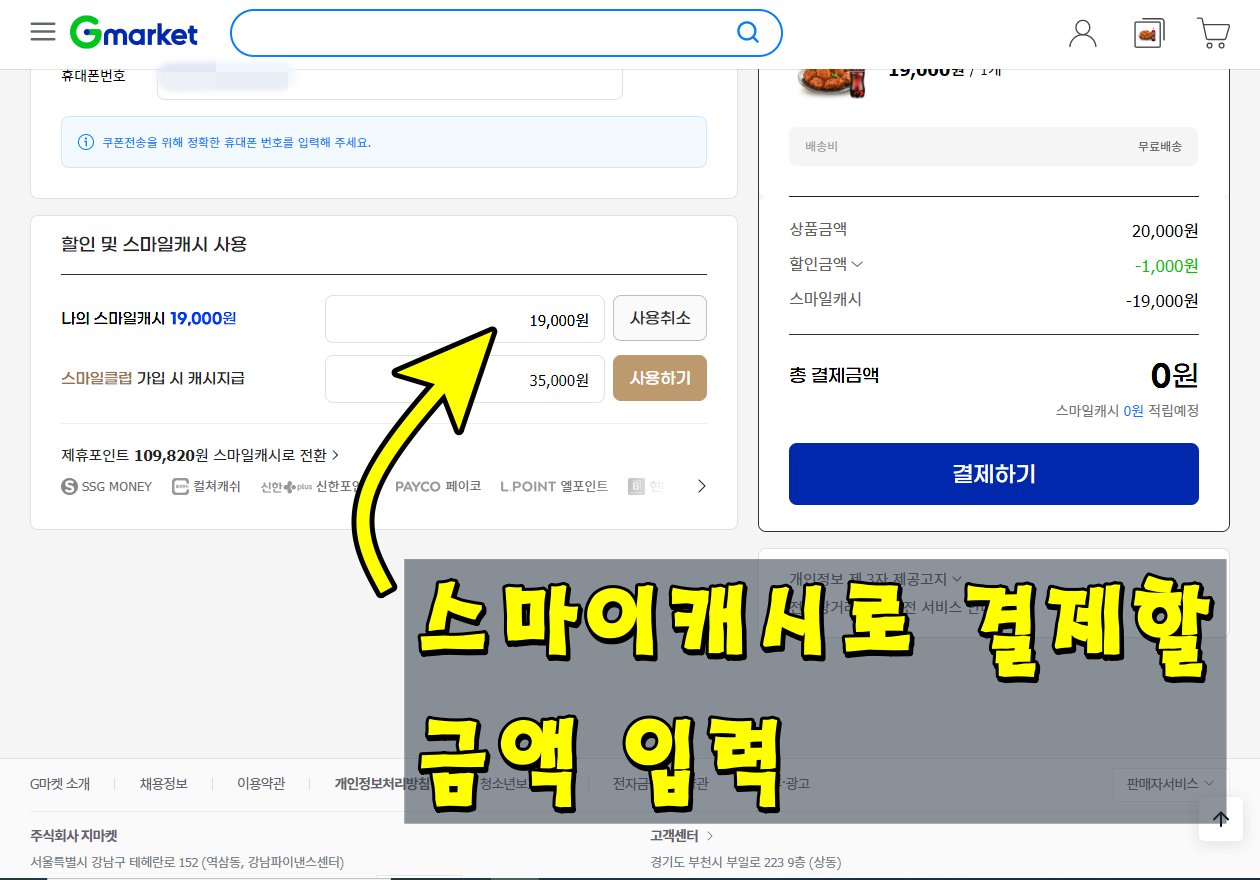Click the scroll-to-top arrow button

pyautogui.click(x=1221, y=819)
